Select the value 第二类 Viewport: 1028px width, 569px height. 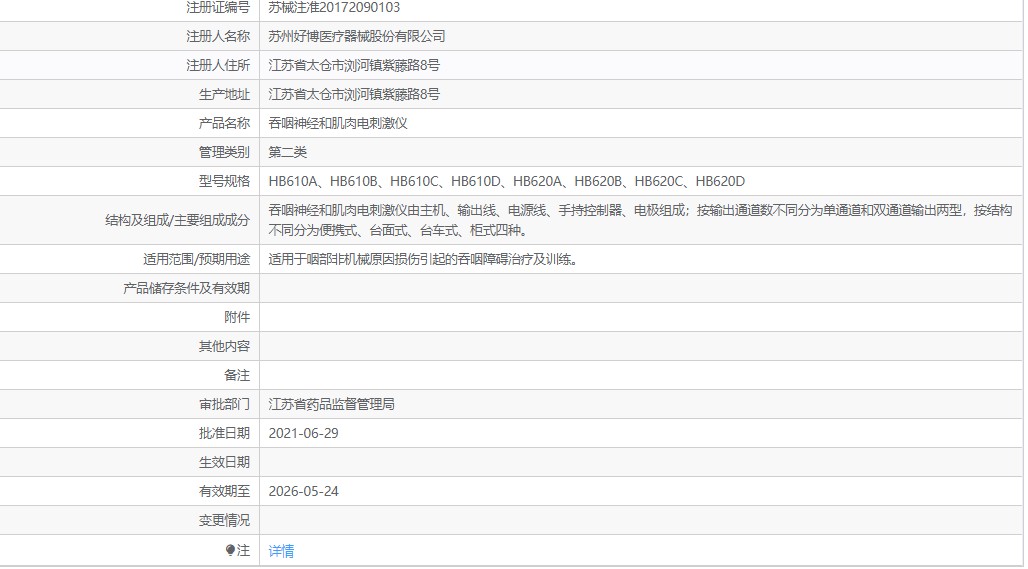point(287,152)
